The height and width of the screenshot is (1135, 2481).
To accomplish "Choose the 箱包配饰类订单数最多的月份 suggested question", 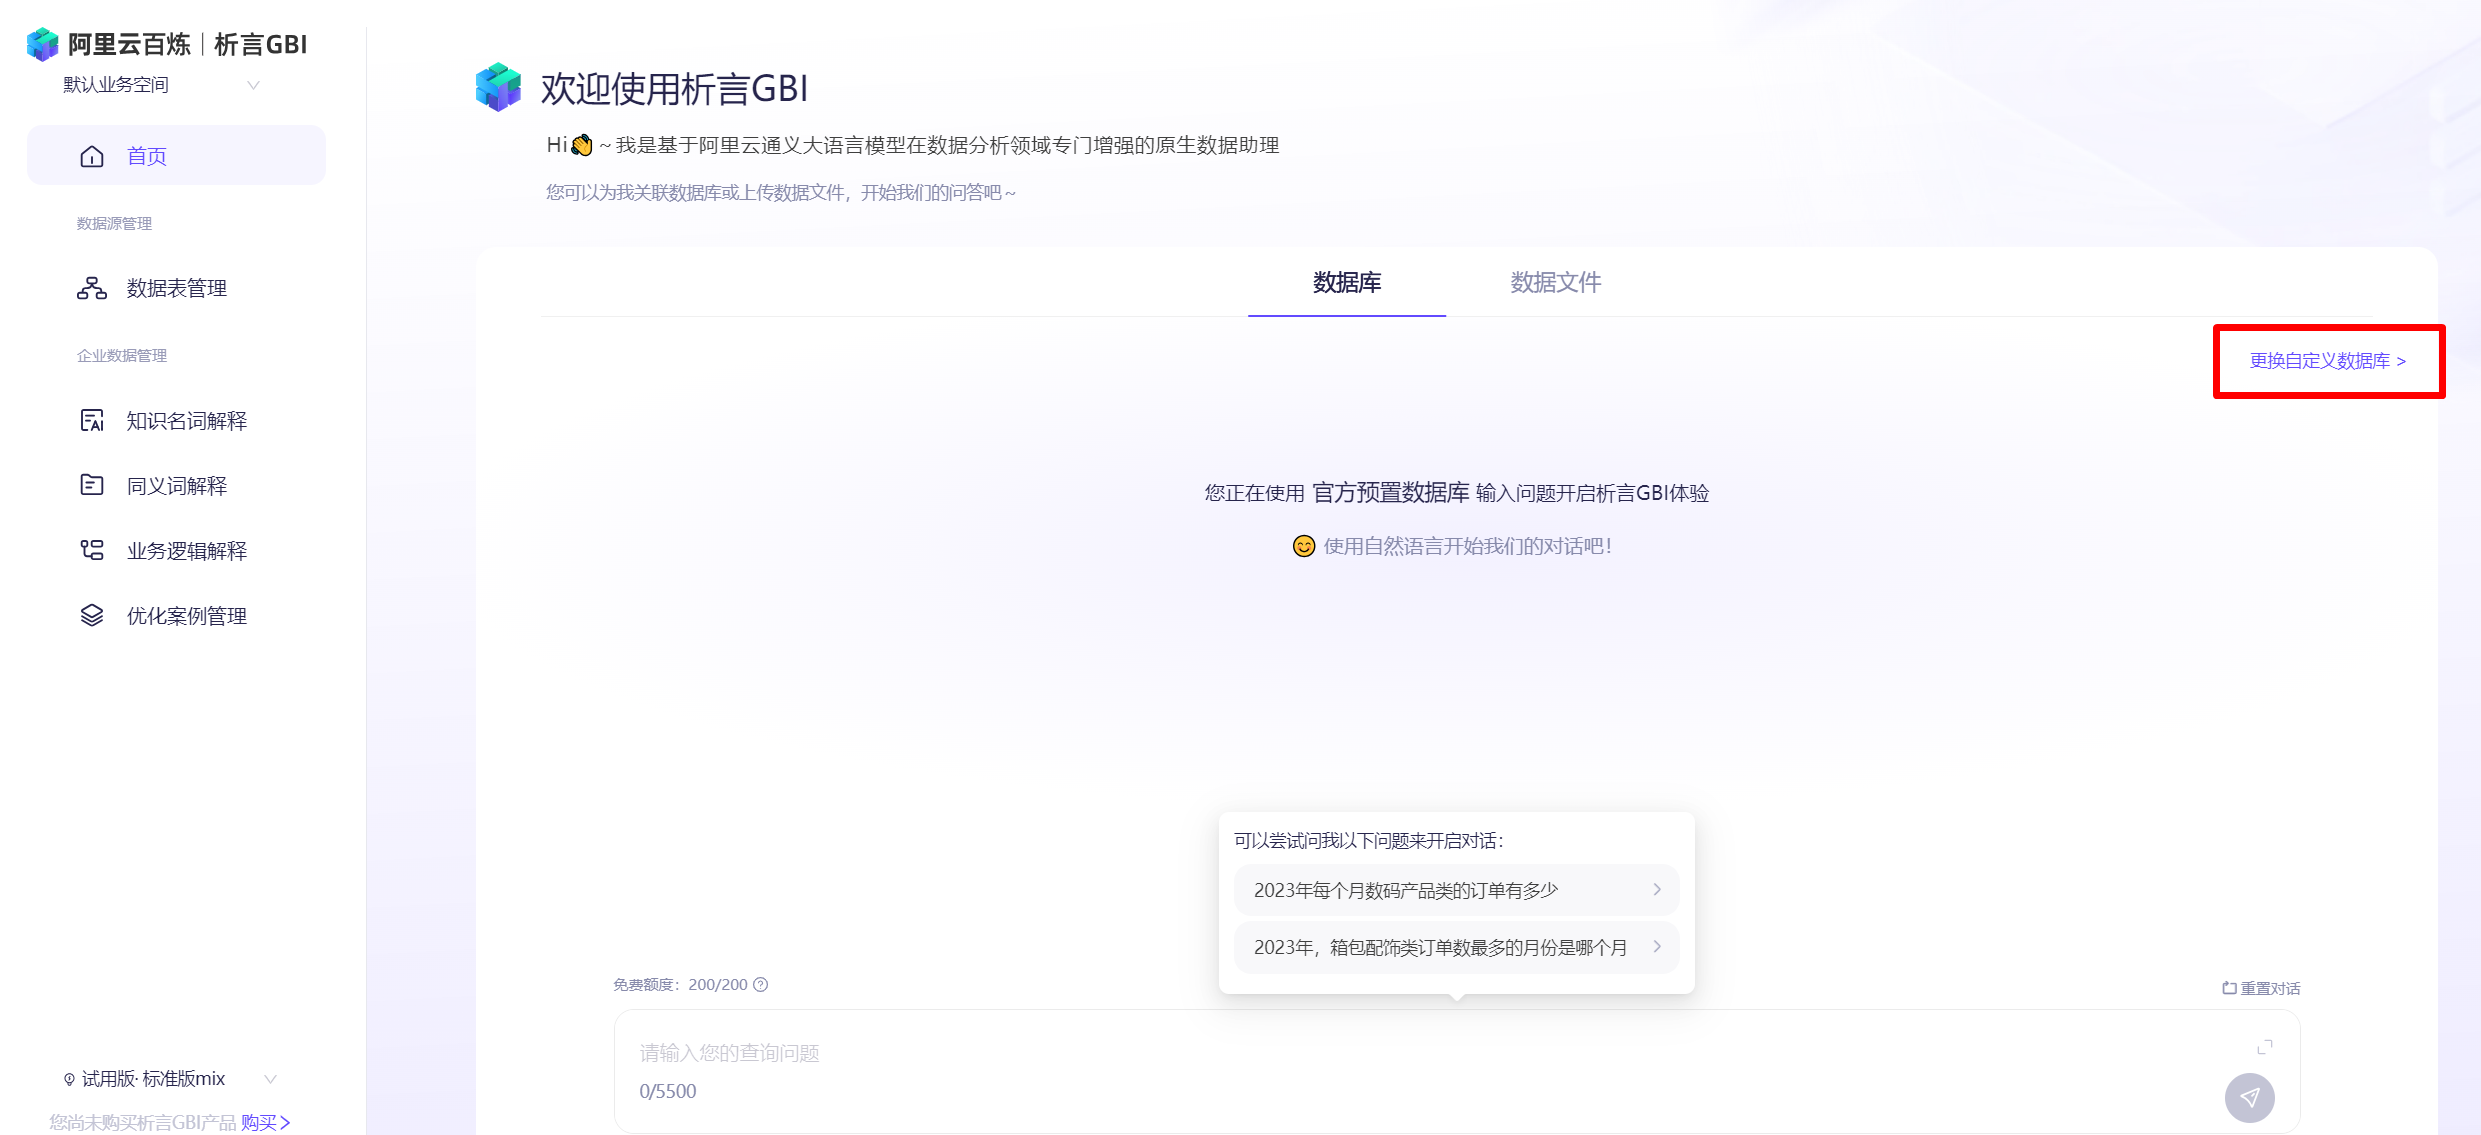I will pyautogui.click(x=1455, y=947).
